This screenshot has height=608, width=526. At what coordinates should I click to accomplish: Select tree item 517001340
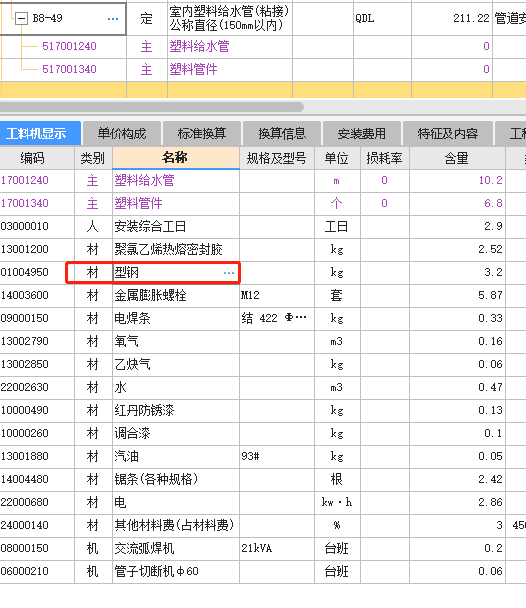tap(69, 69)
